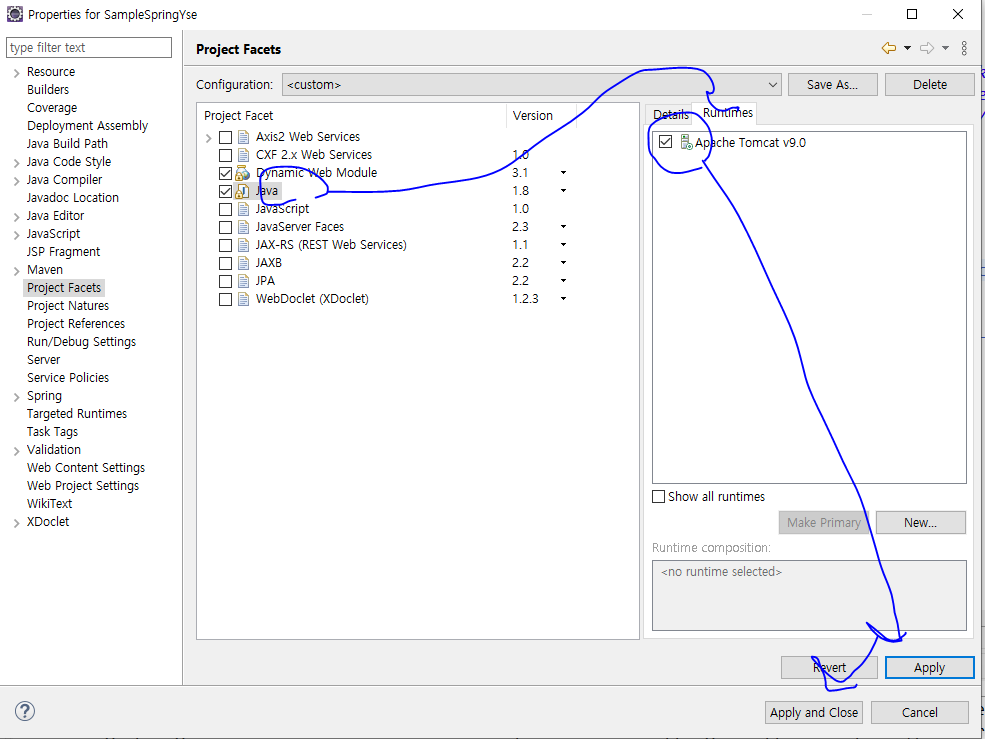Open the Configuration combo box
Screen dimensions: 985x739
click(x=531, y=84)
